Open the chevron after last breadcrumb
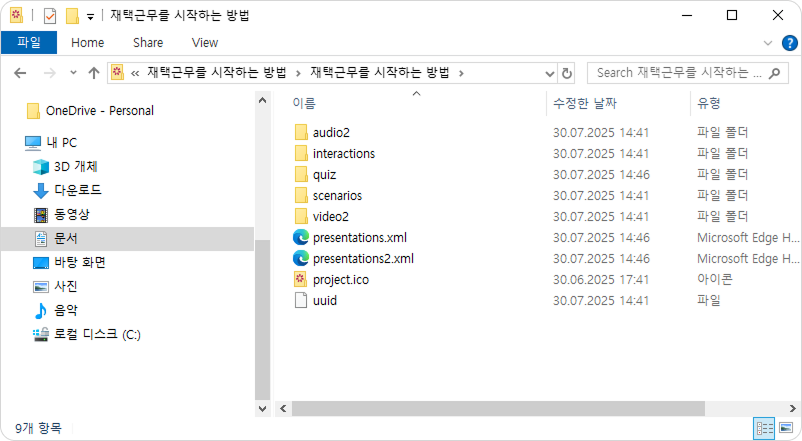Image resolution: width=802 pixels, height=441 pixels. (461, 73)
